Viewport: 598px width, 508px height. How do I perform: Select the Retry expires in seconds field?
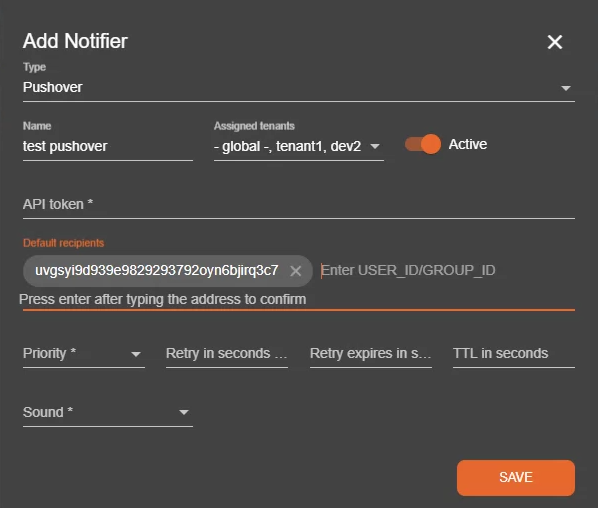[371, 354]
